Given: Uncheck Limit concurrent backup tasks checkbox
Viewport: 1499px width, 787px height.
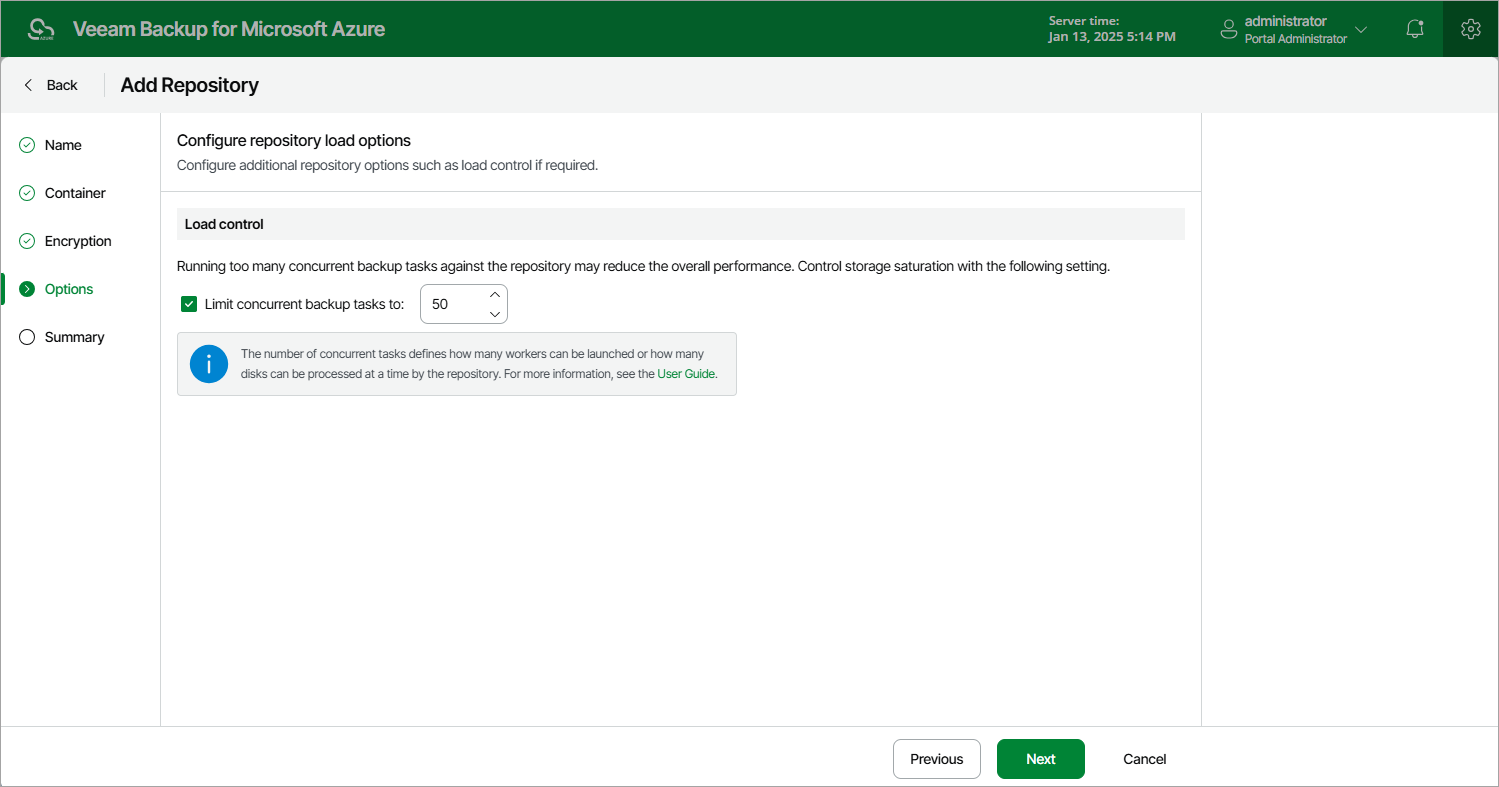Looking at the screenshot, I should [x=189, y=304].
